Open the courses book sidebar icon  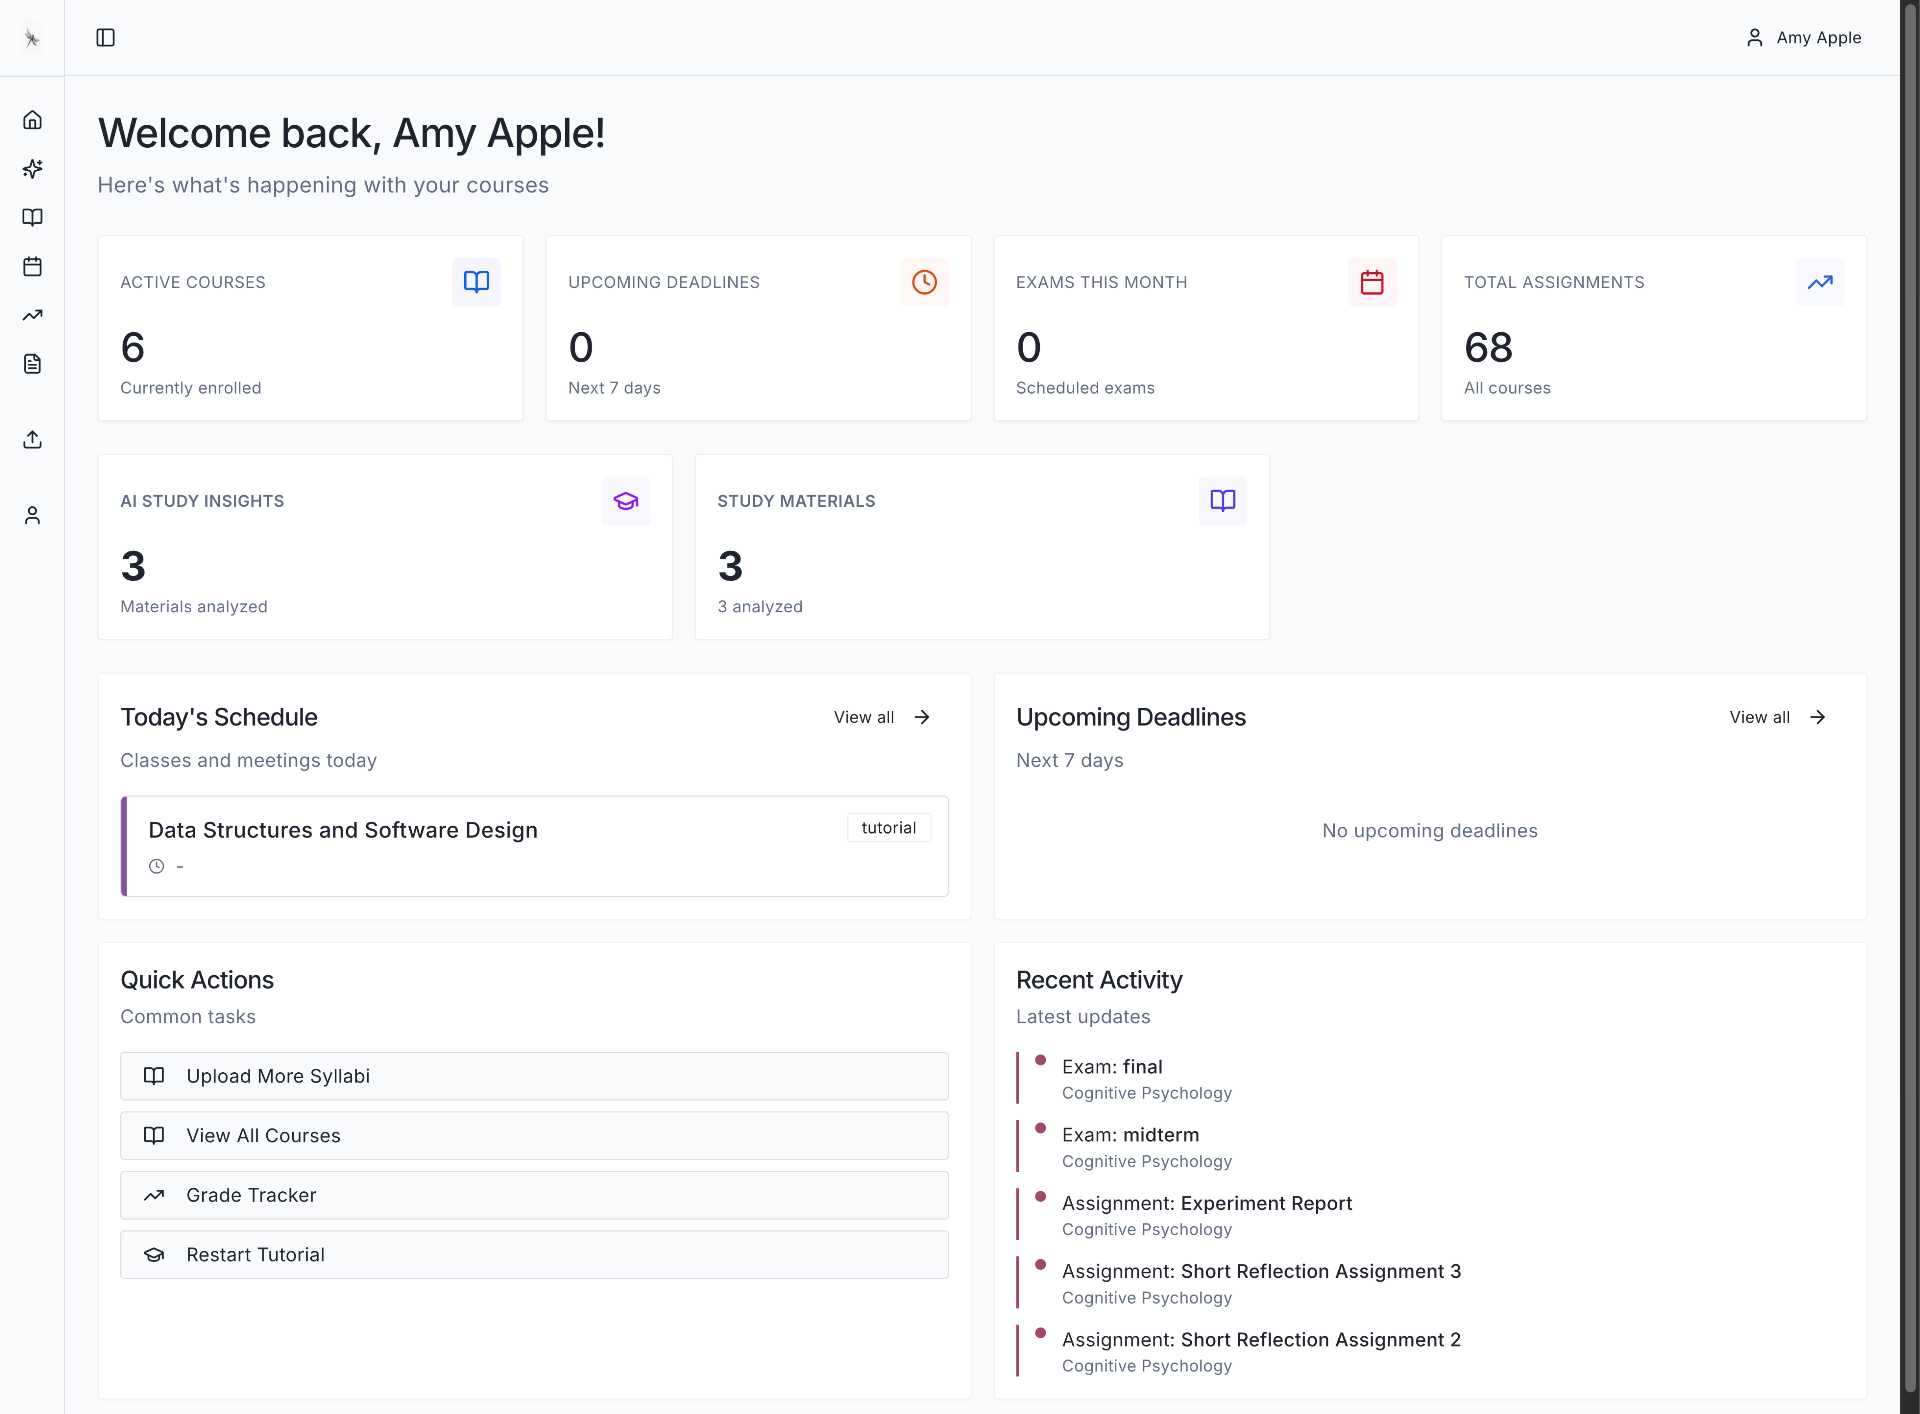pyautogui.click(x=32, y=217)
